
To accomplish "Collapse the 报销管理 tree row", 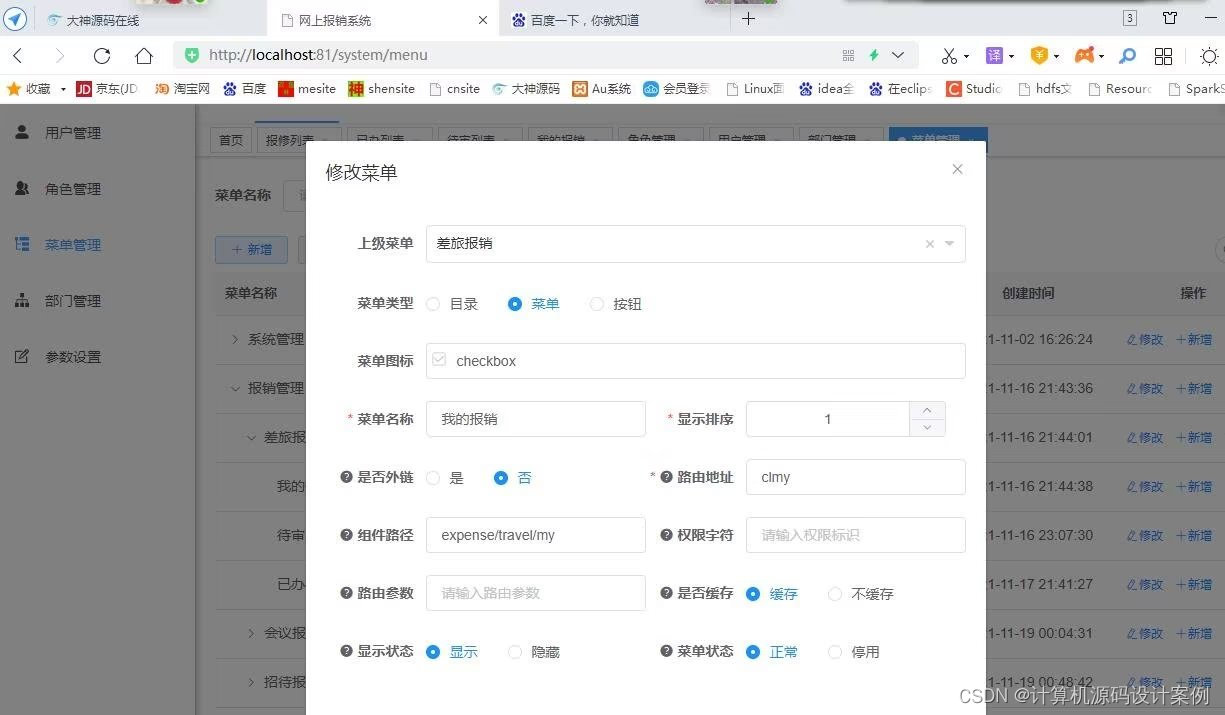I will click(x=235, y=388).
